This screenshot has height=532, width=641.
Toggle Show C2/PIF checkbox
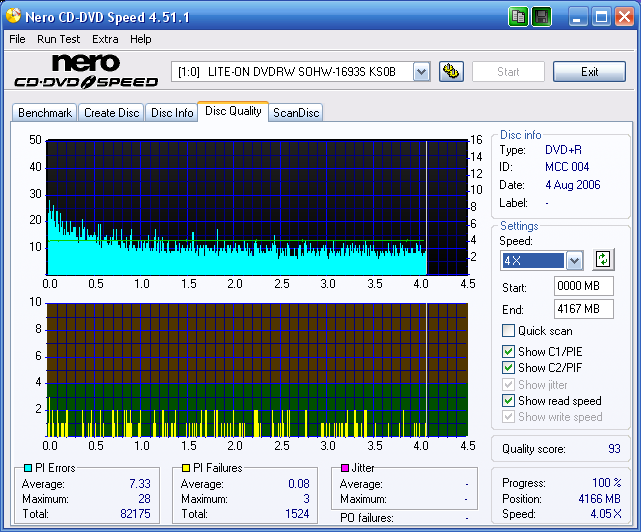click(508, 367)
